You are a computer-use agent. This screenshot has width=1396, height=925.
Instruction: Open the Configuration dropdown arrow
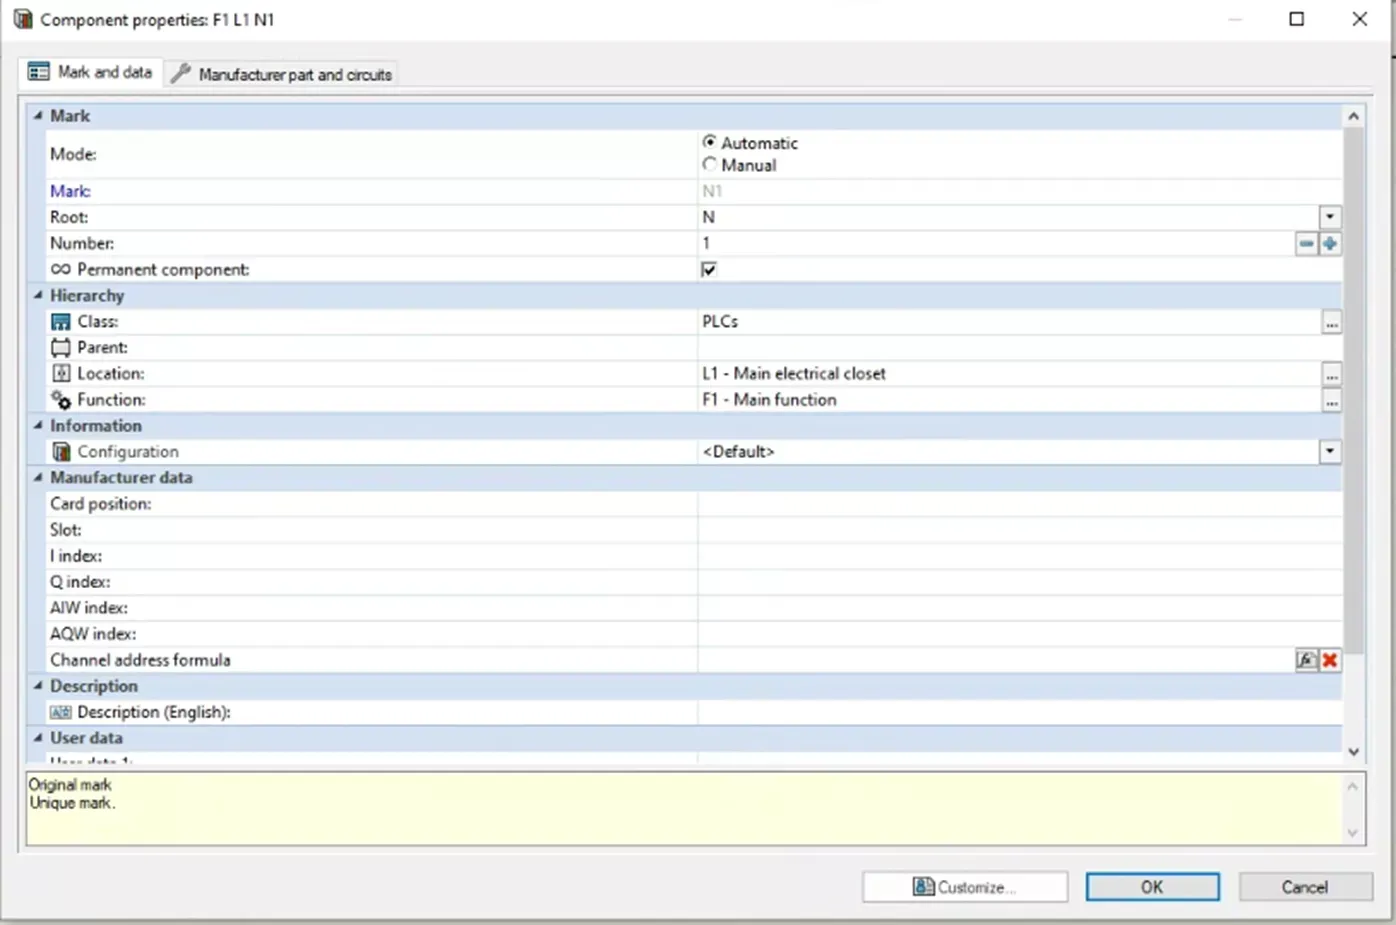point(1330,451)
